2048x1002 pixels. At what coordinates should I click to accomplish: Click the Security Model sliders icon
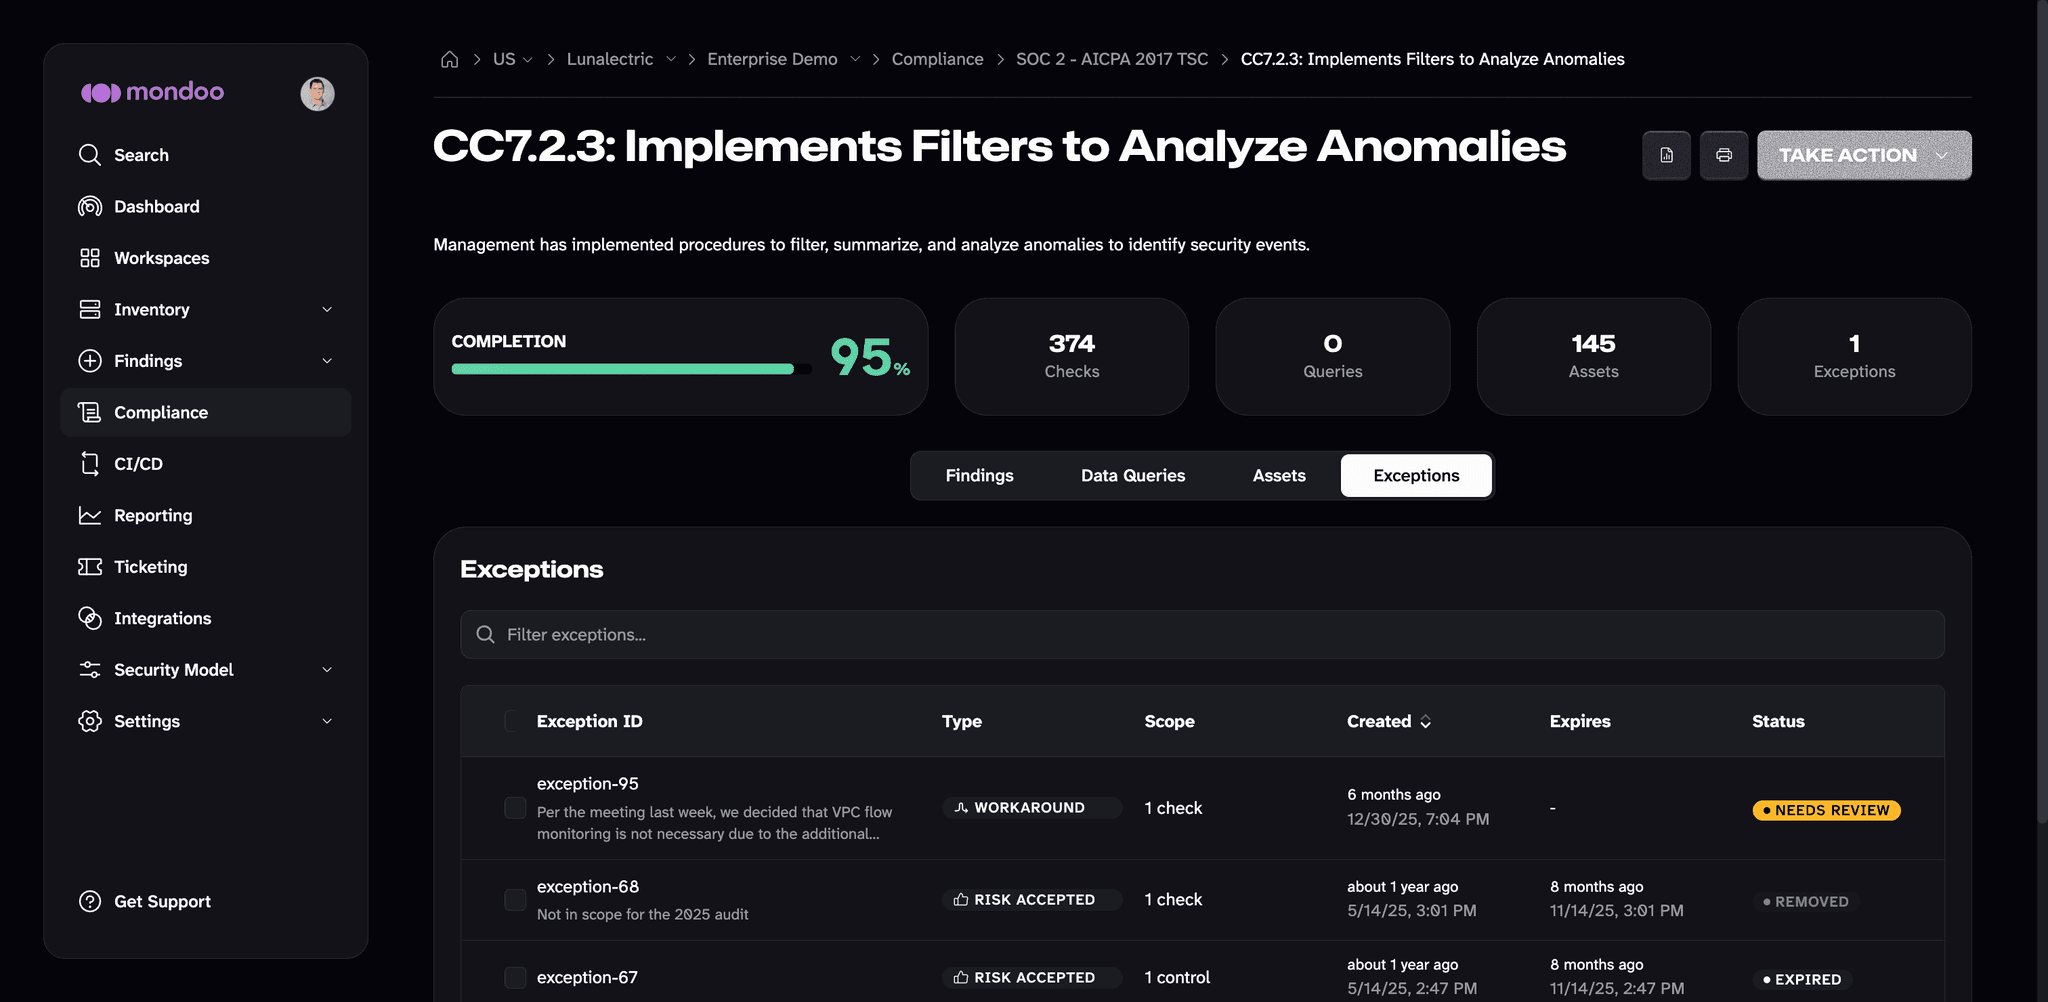tap(90, 670)
